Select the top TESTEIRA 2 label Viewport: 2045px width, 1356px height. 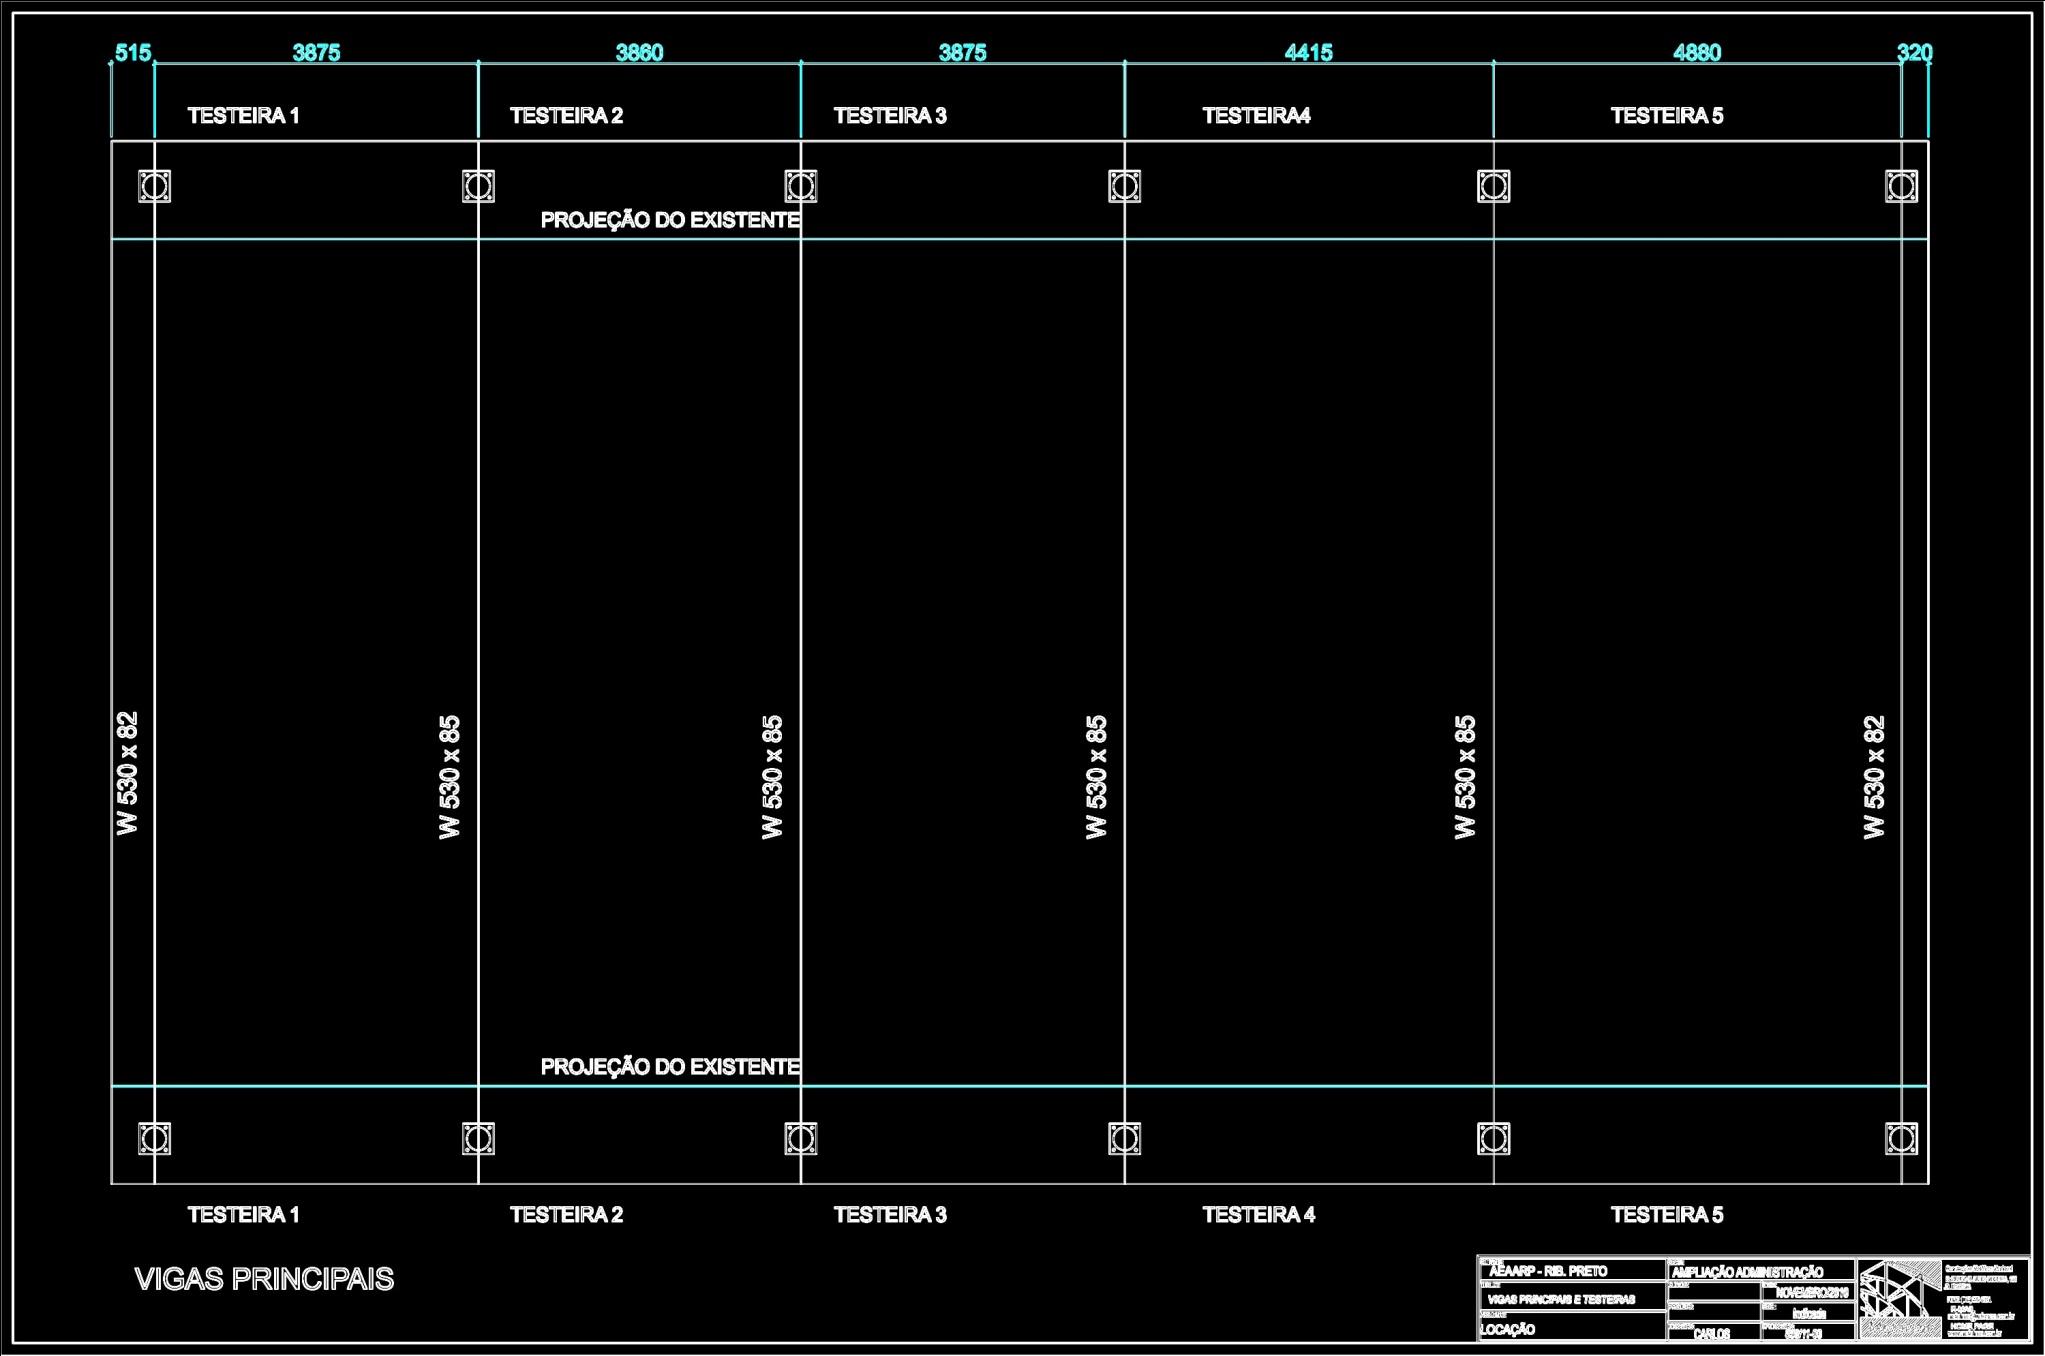[x=566, y=115]
